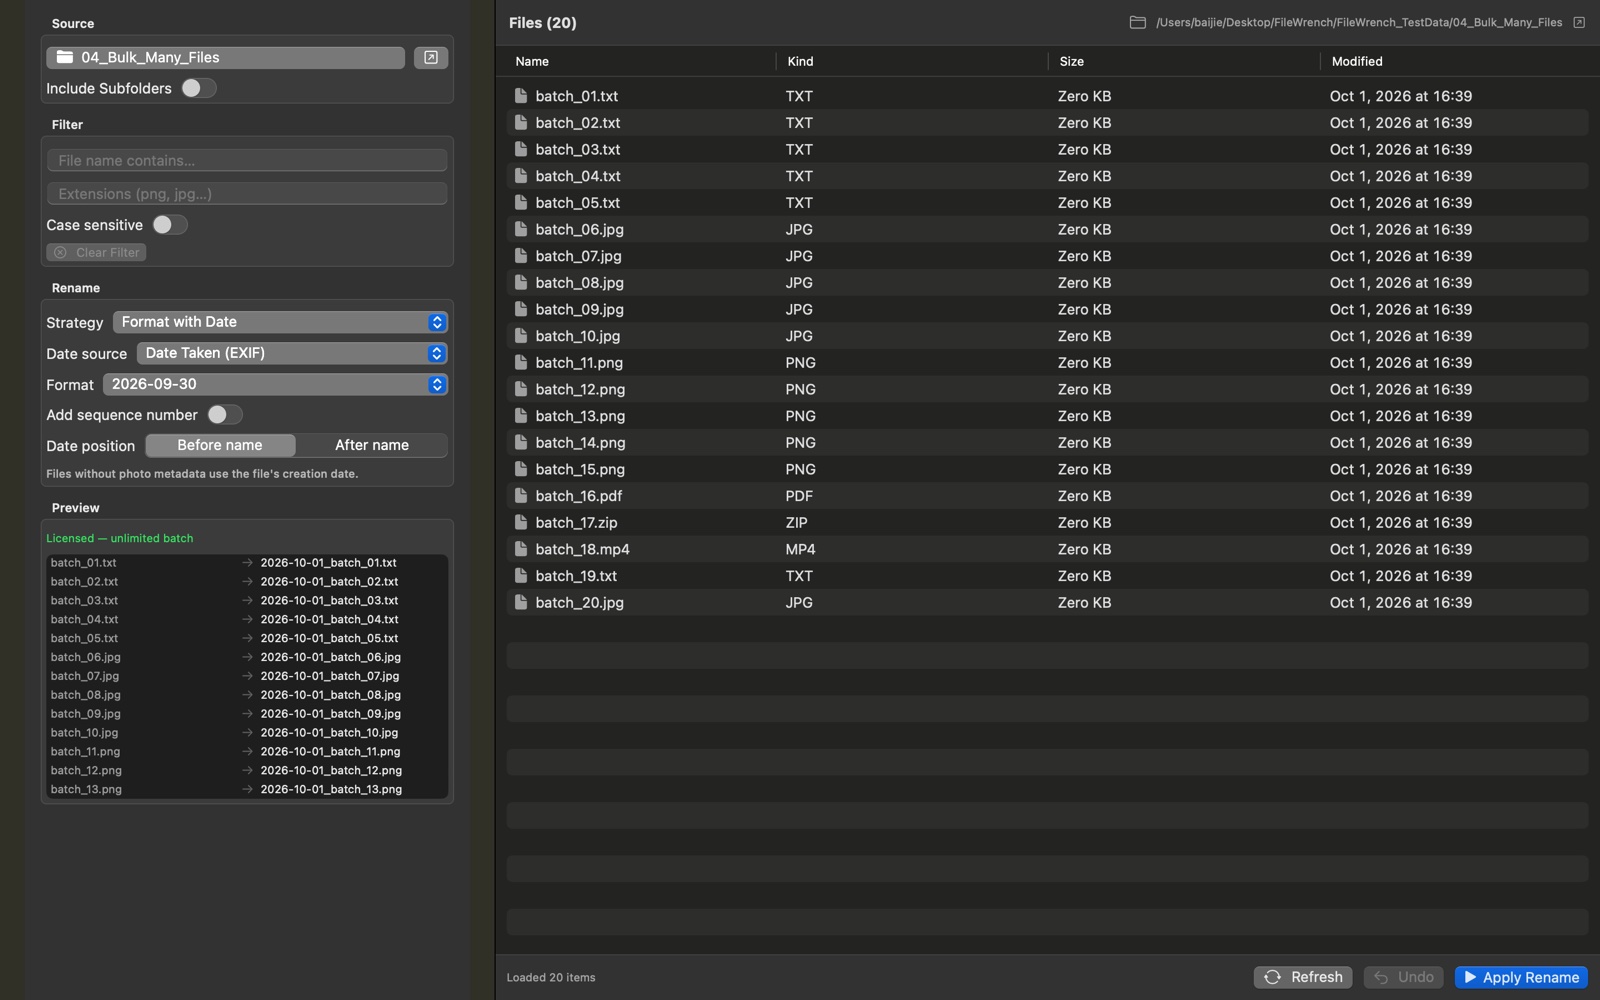Viewport: 1600px width, 1000px height.
Task: Turn on Add sequence number
Action: coord(224,415)
